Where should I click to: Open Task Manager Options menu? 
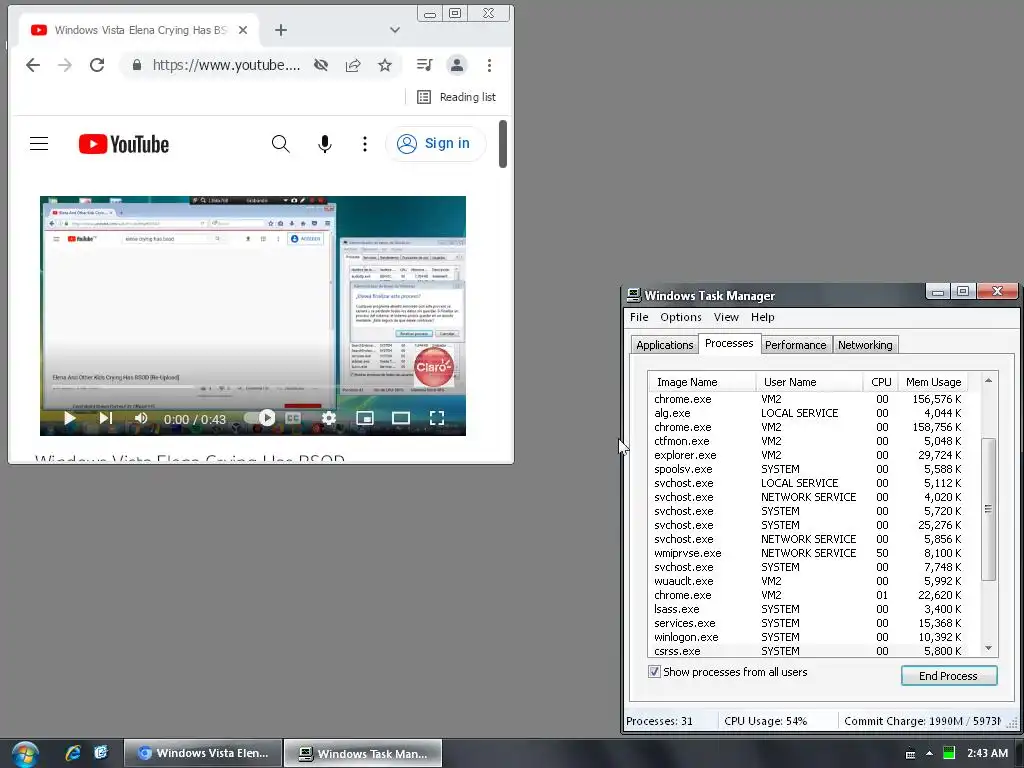coord(680,317)
